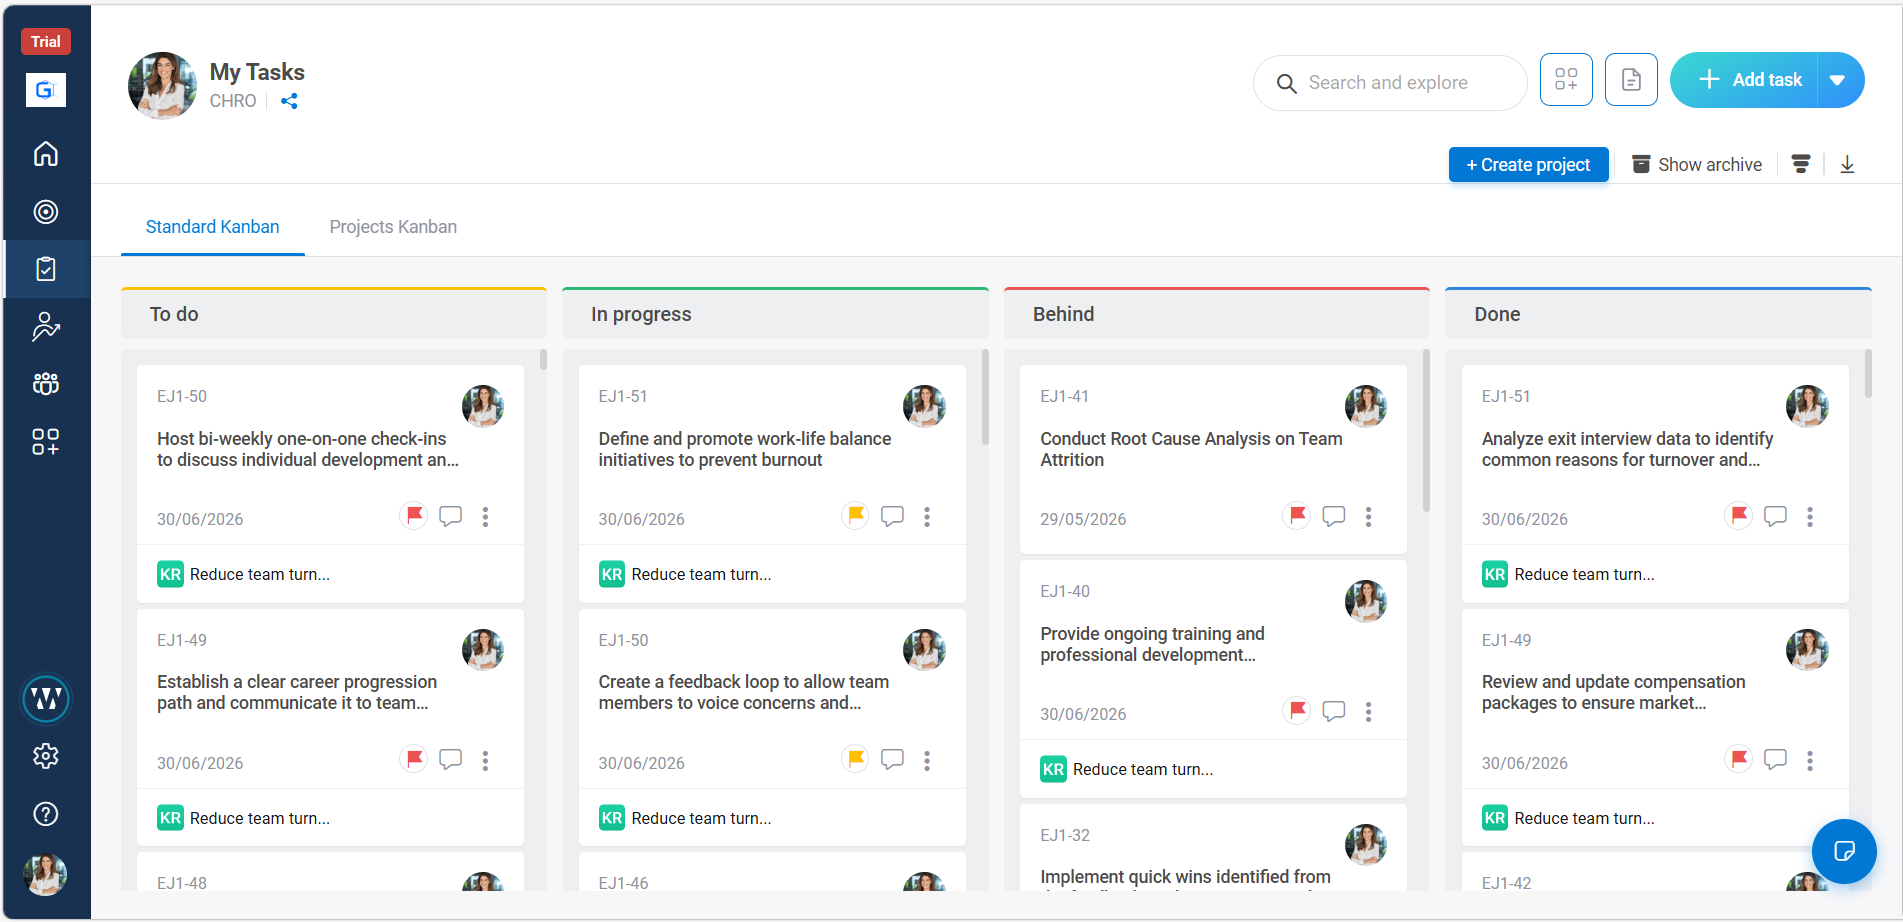Toggle yellow flag on In progress EJ1-50 card
Screen dimensions: 1903x922
[855, 760]
